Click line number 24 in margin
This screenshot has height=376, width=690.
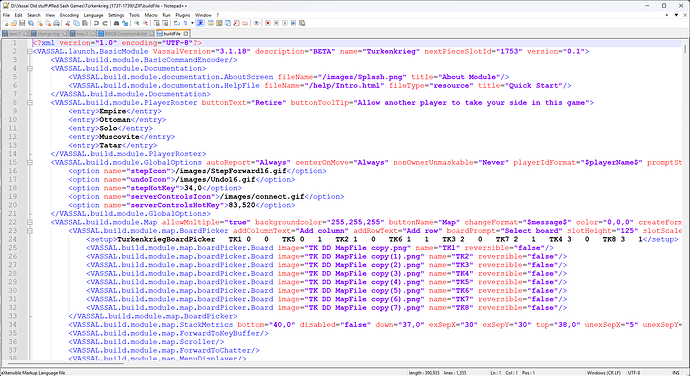click(x=13, y=240)
